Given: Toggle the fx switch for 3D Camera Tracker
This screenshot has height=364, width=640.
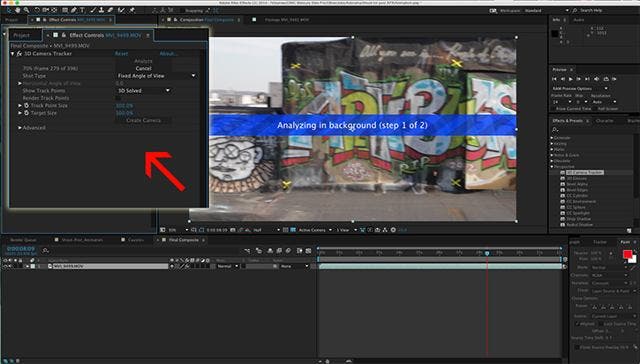Looking at the screenshot, I should click(x=19, y=53).
